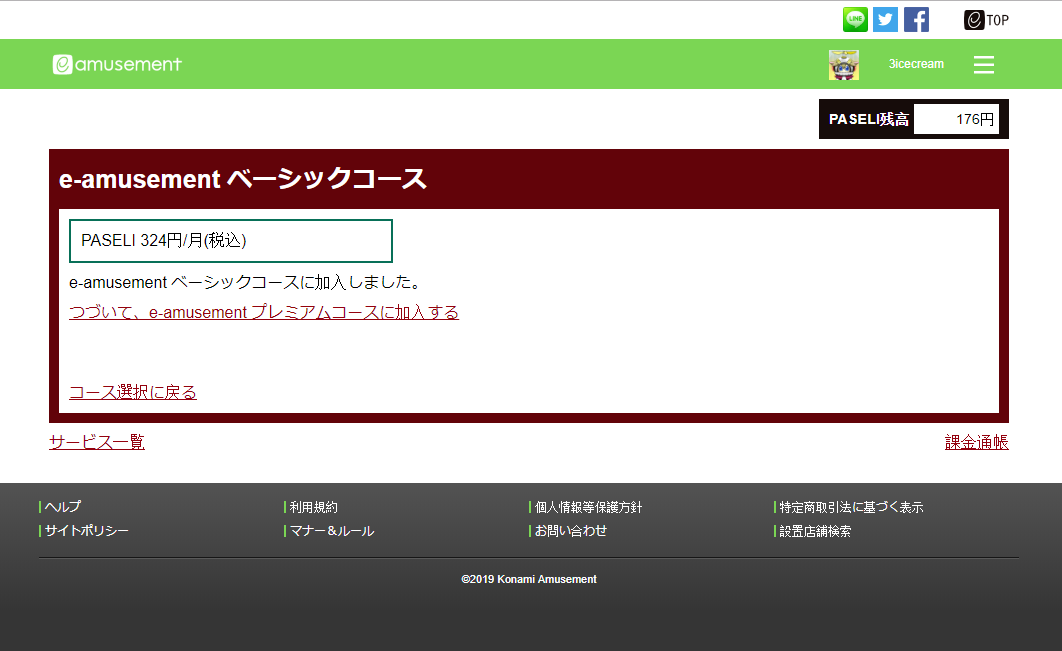Click the user avatar image

pyautogui.click(x=843, y=65)
